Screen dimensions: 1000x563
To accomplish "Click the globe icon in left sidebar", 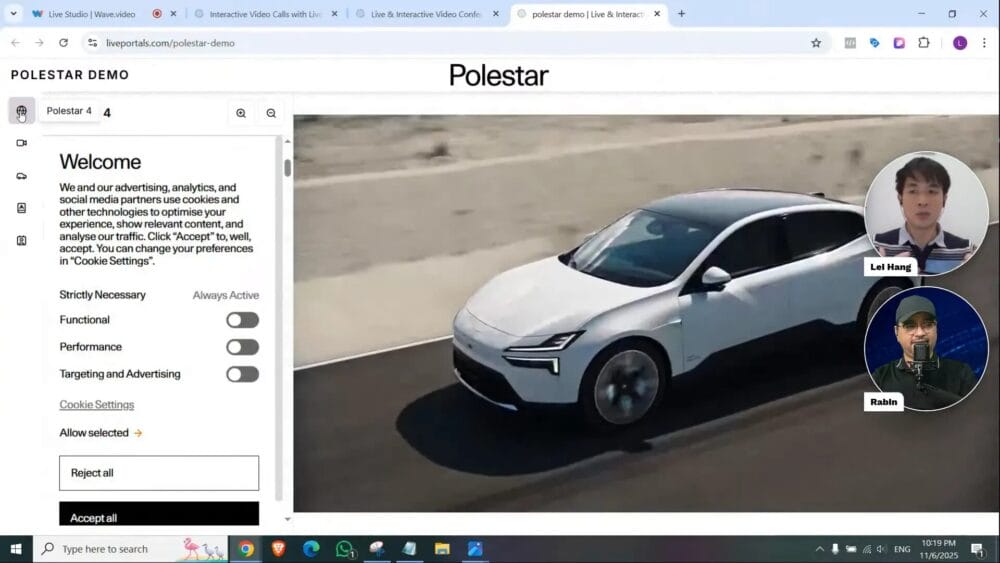I will click(x=21, y=111).
